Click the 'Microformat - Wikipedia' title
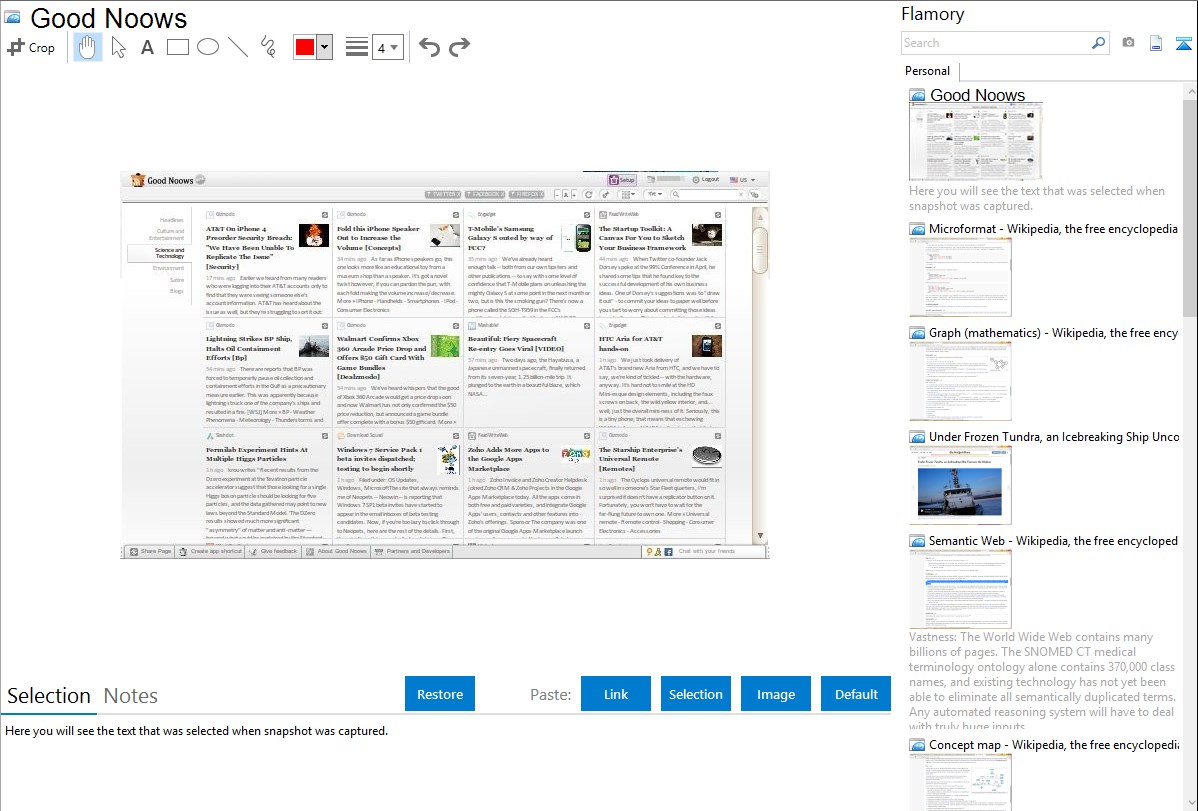Viewport: 1198px width, 811px height. point(1054,229)
